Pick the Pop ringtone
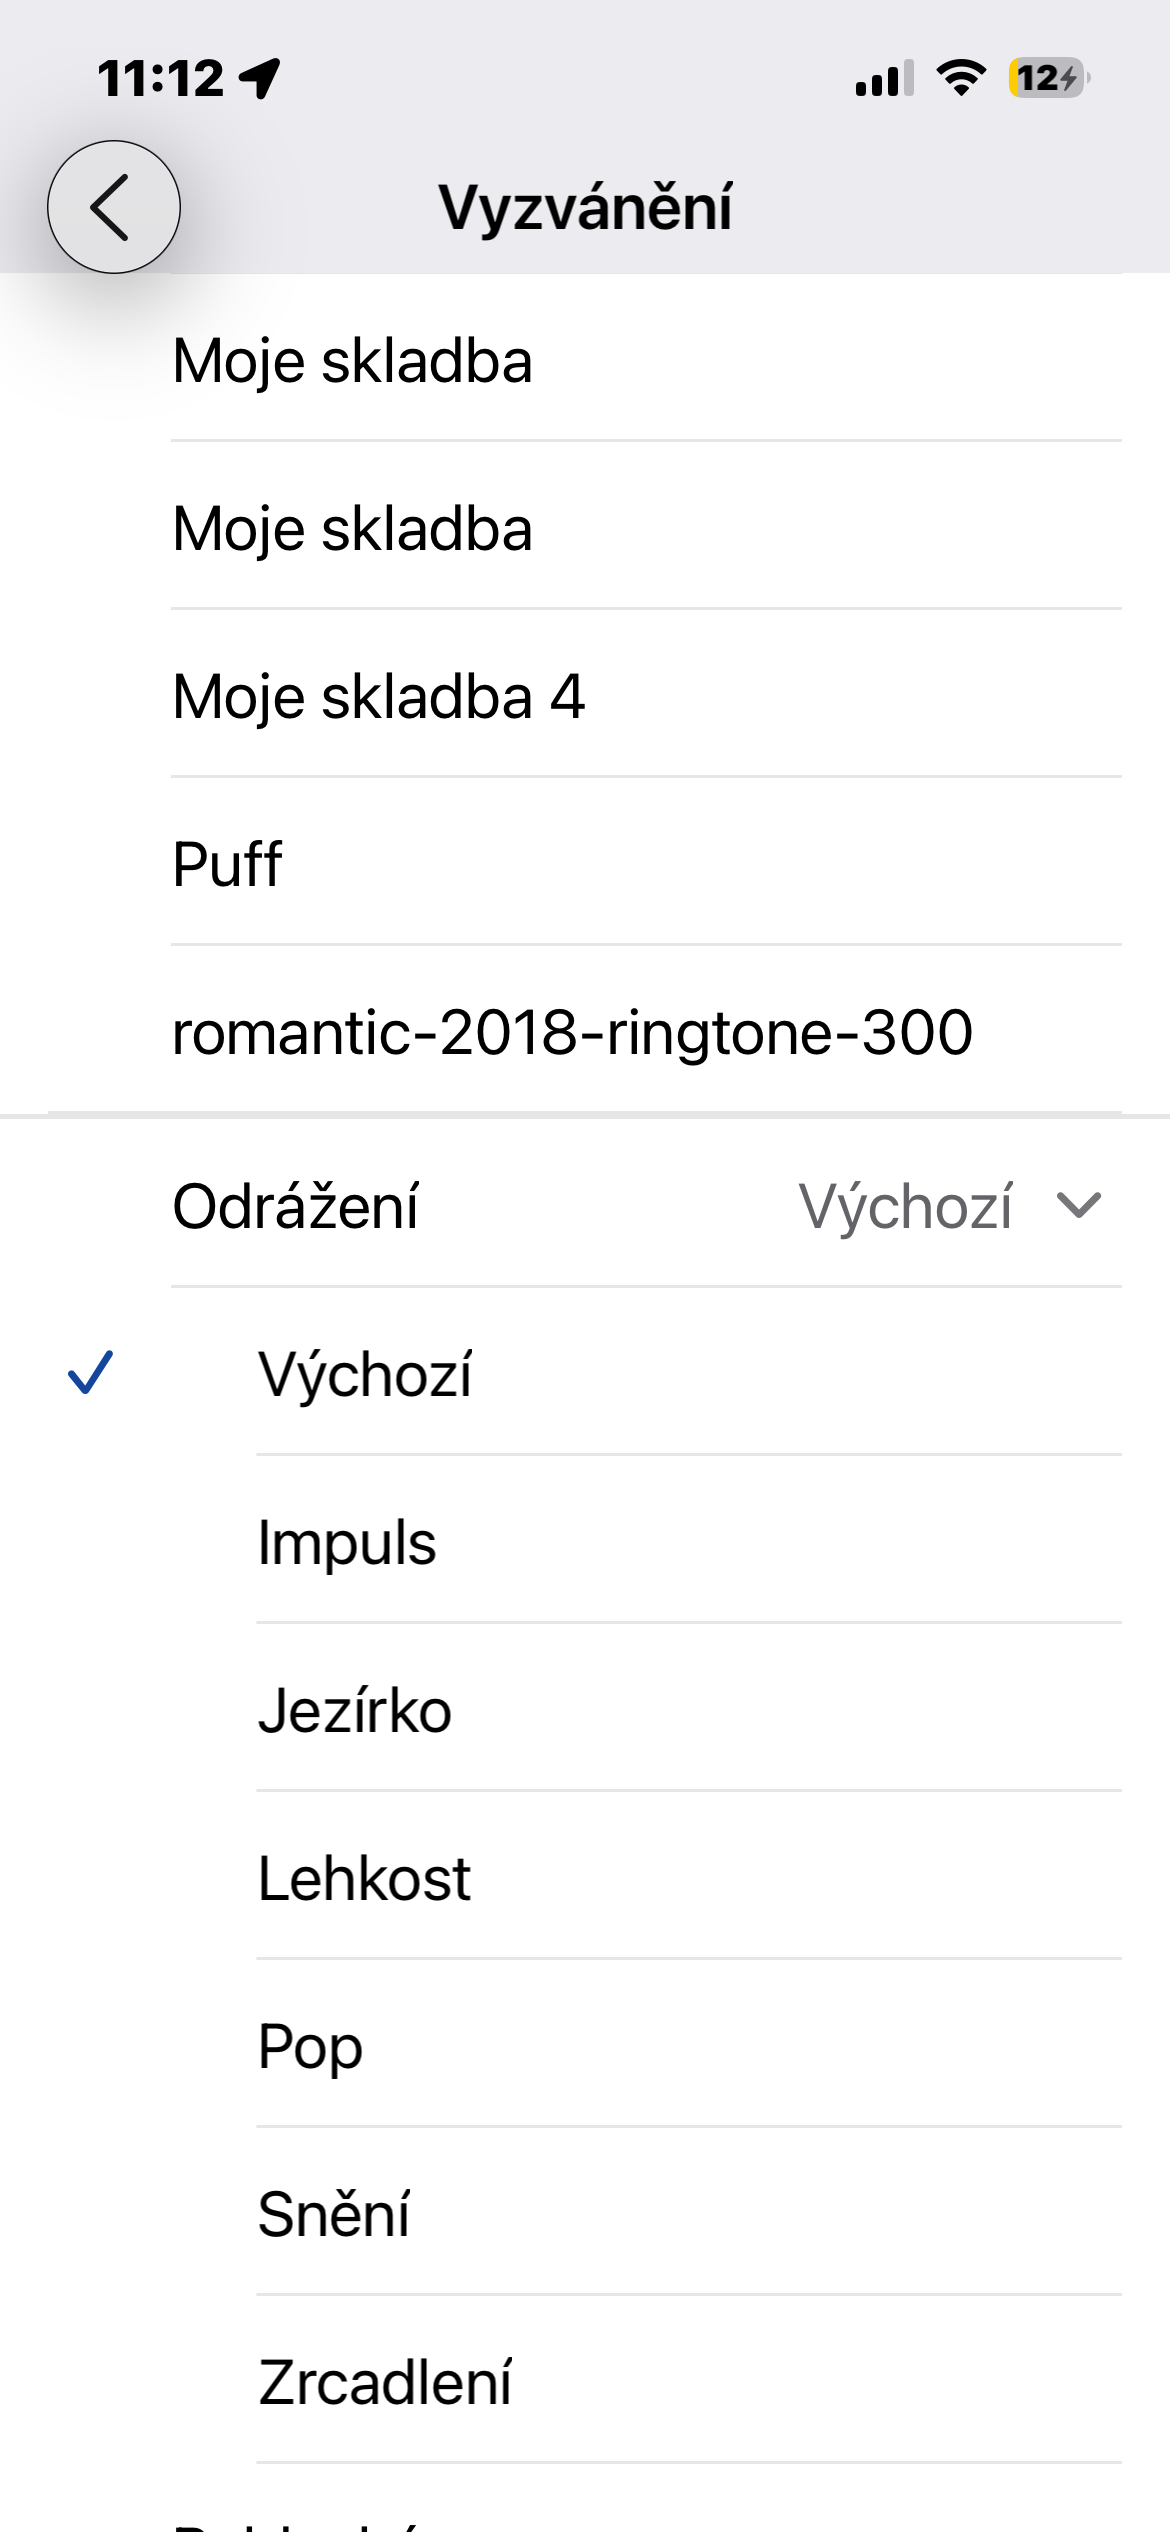 click(310, 2046)
